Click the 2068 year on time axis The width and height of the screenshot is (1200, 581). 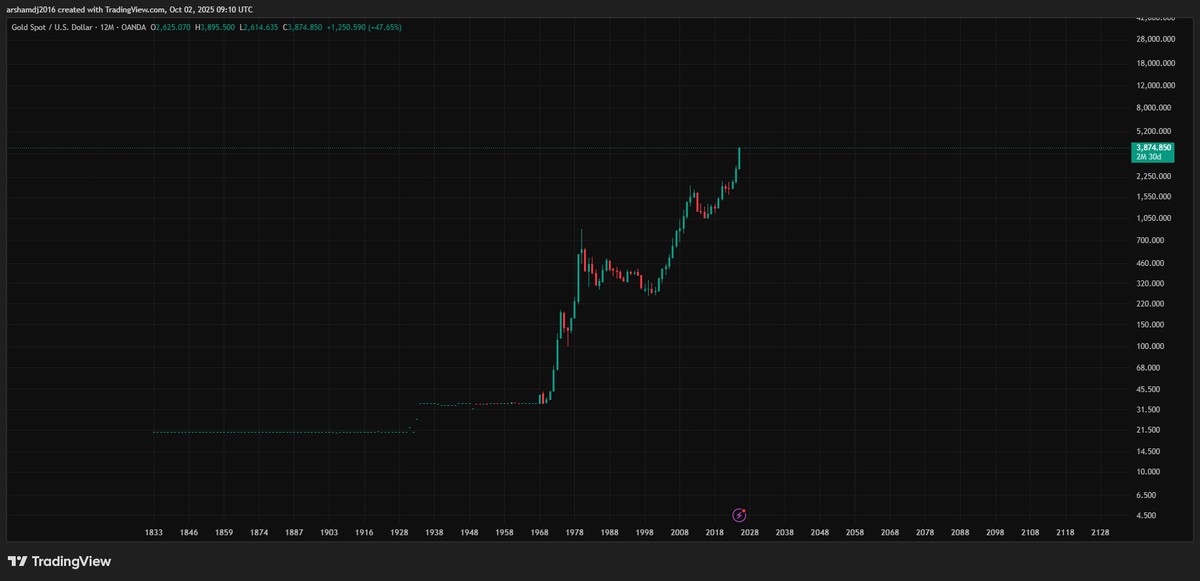click(x=889, y=534)
